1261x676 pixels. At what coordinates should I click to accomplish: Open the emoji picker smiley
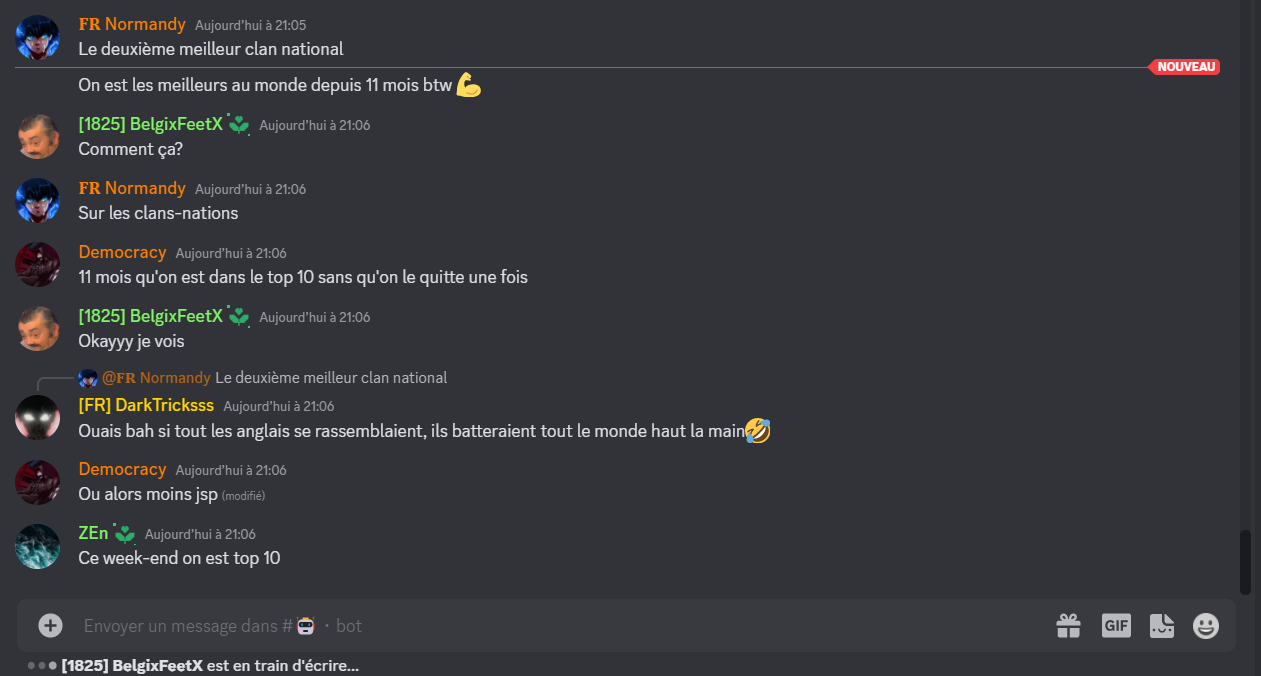click(1206, 626)
